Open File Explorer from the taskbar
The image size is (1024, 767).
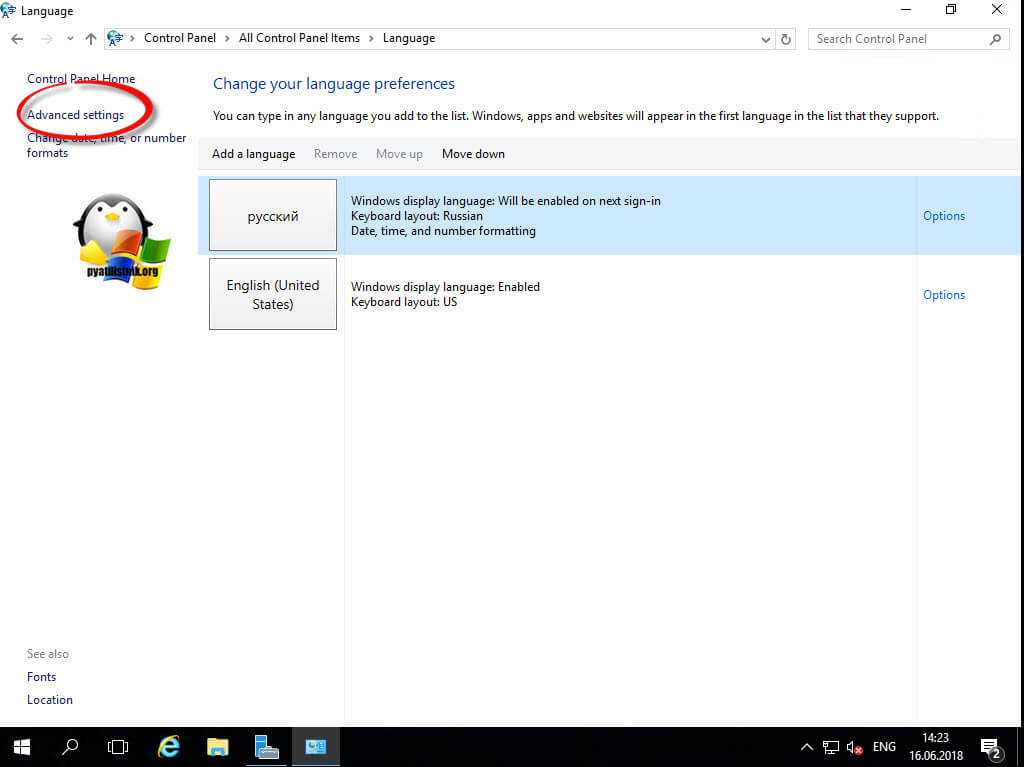pyautogui.click(x=218, y=747)
